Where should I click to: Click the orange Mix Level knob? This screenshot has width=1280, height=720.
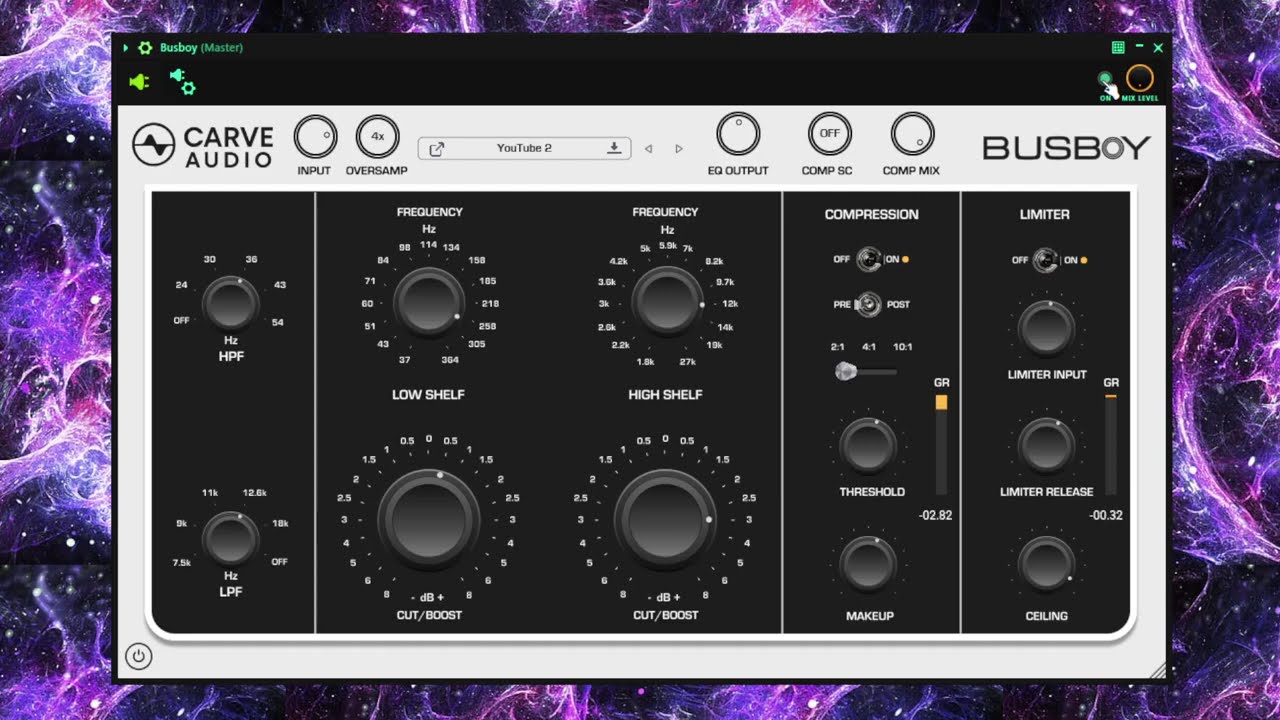point(1140,78)
